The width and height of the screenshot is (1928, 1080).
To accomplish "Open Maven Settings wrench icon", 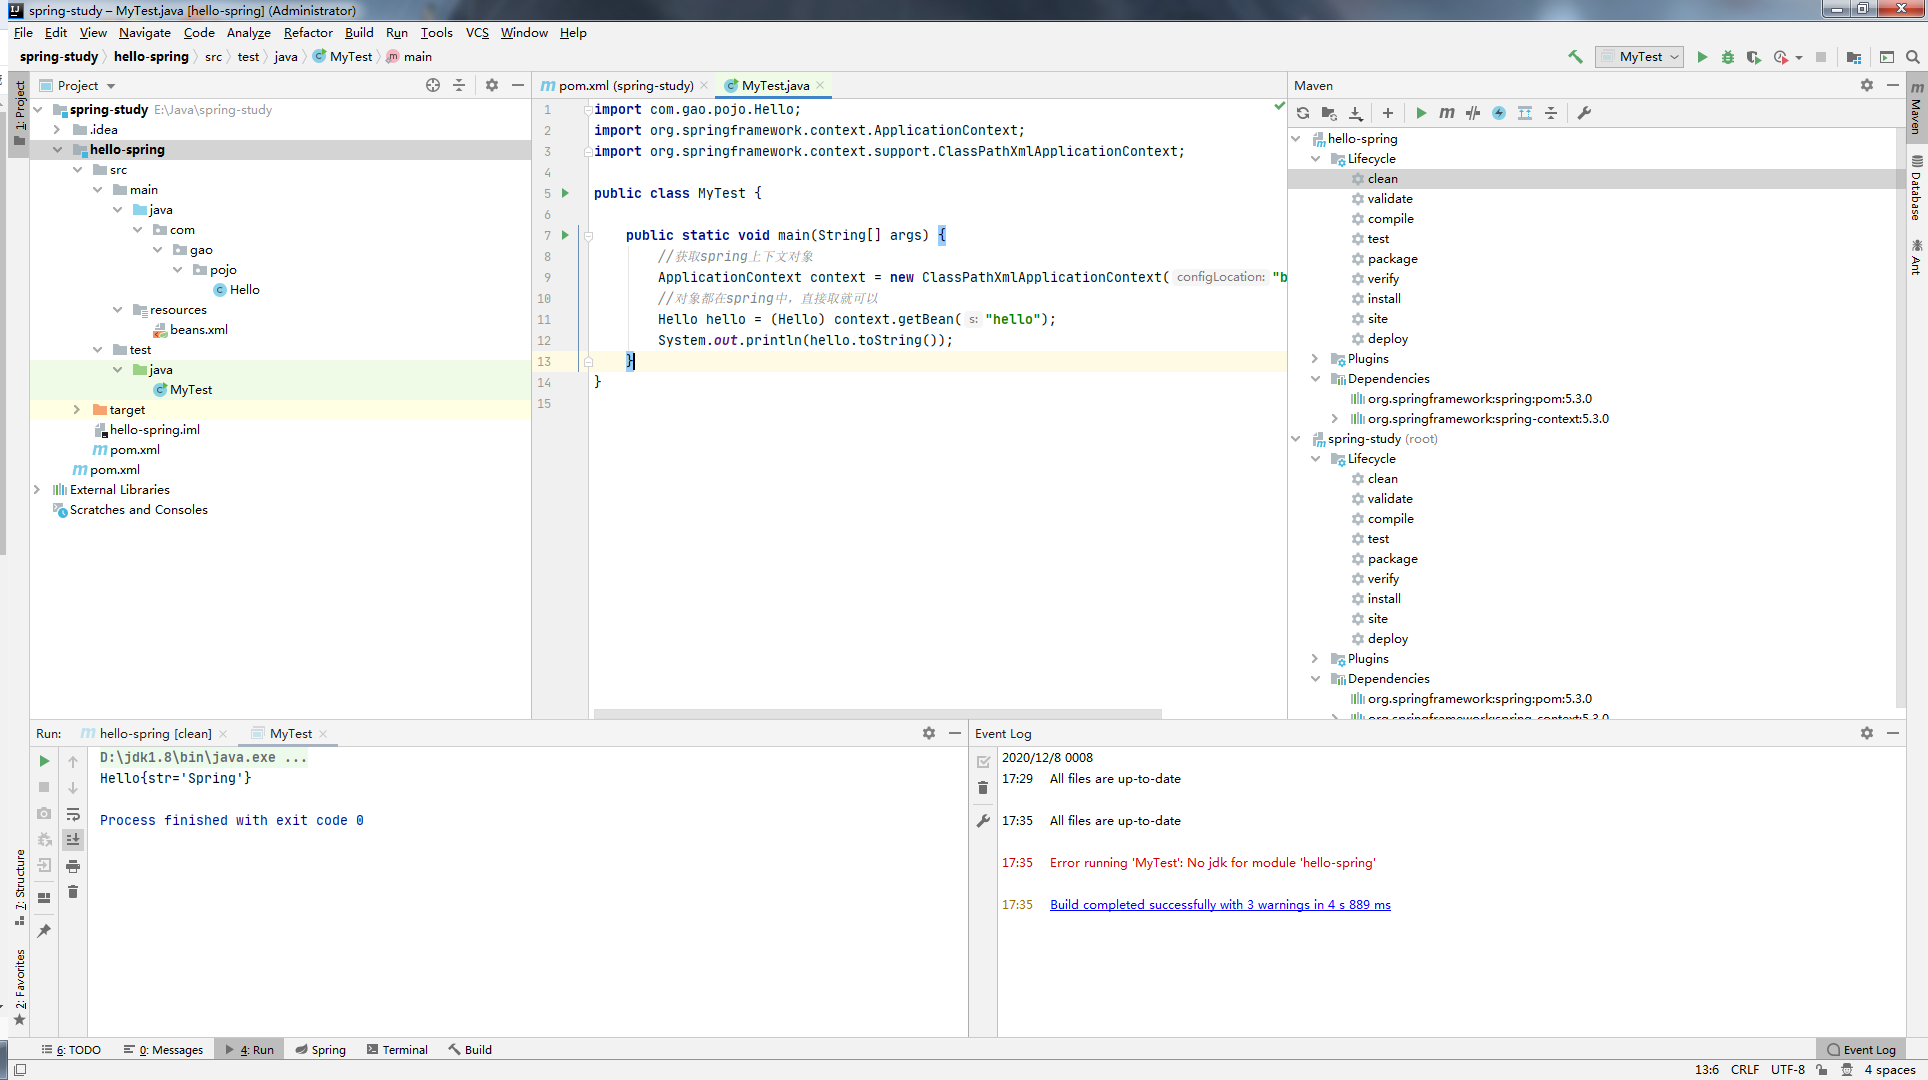I will click(x=1584, y=113).
